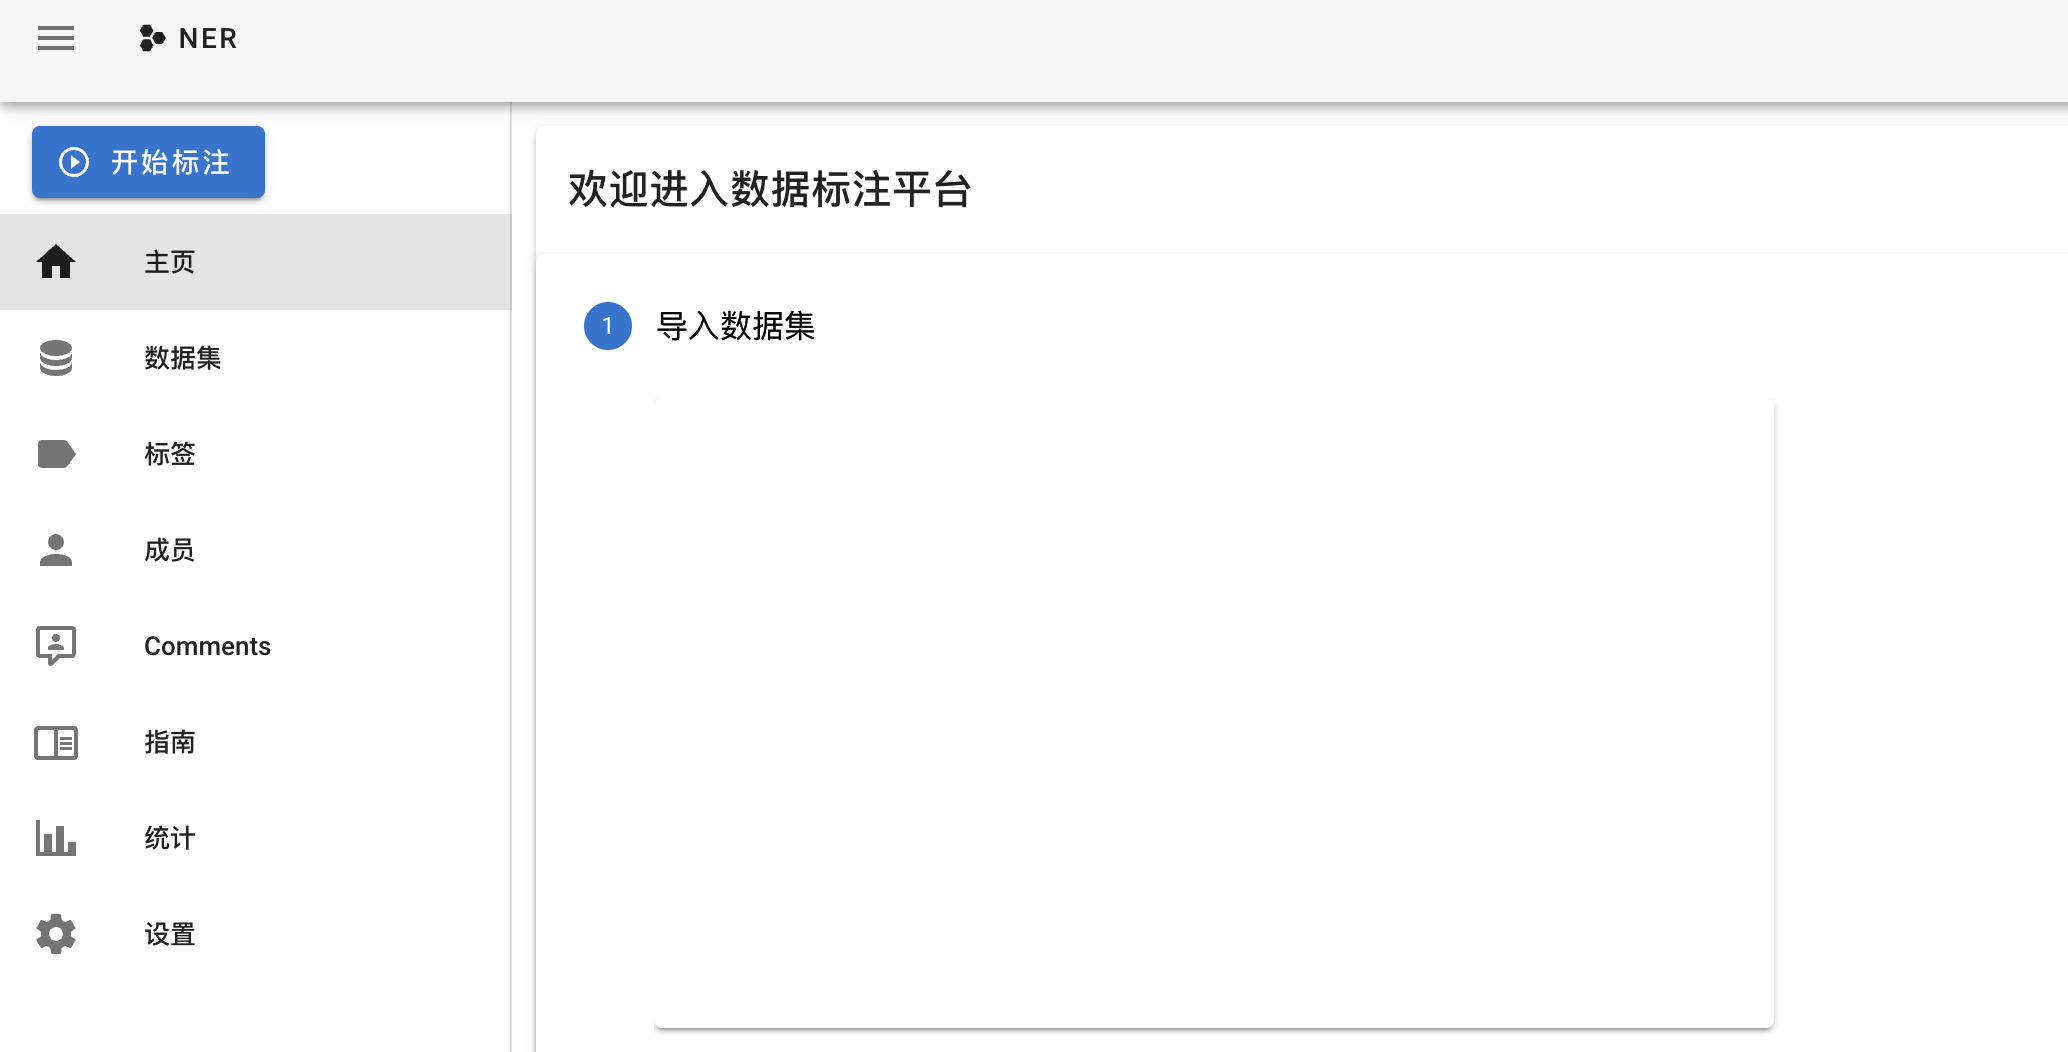This screenshot has width=2068, height=1052.
Task: Select the Comments menu item
Action: (x=255, y=646)
